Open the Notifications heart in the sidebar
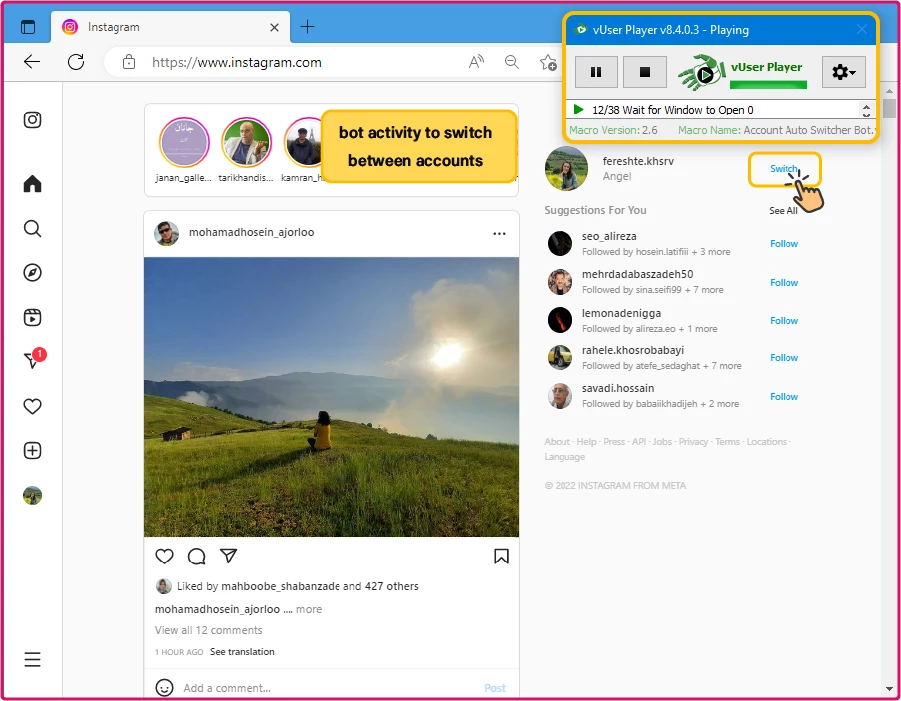The height and width of the screenshot is (701, 901). tap(32, 406)
